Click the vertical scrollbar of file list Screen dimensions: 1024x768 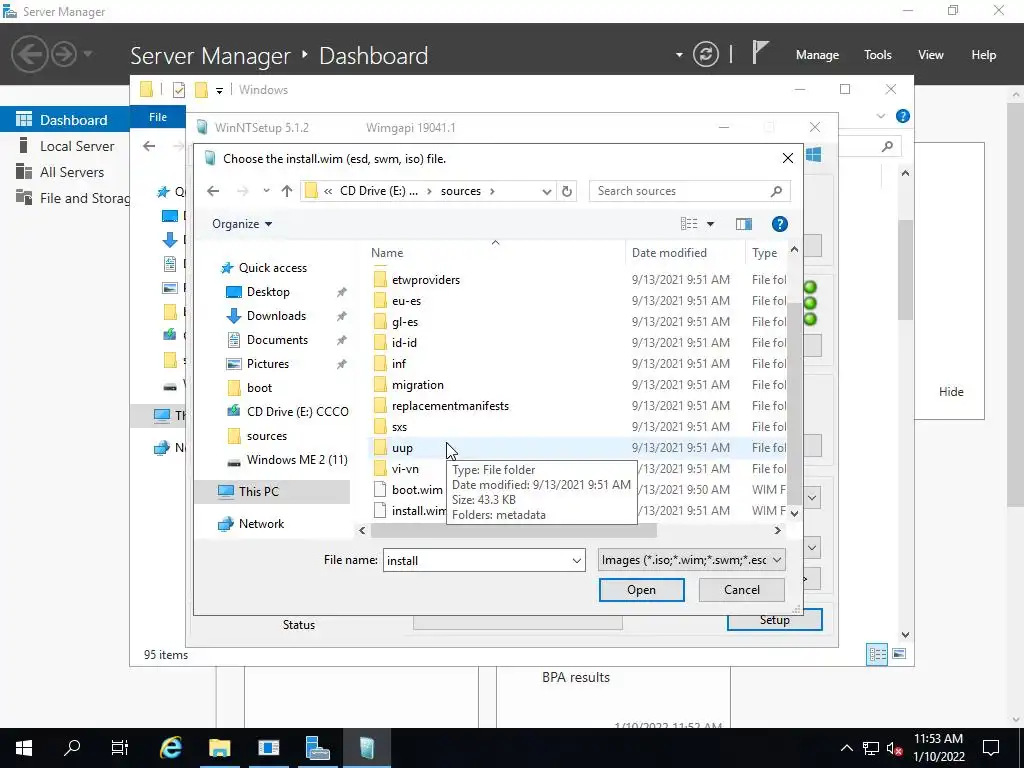pyautogui.click(x=794, y=403)
